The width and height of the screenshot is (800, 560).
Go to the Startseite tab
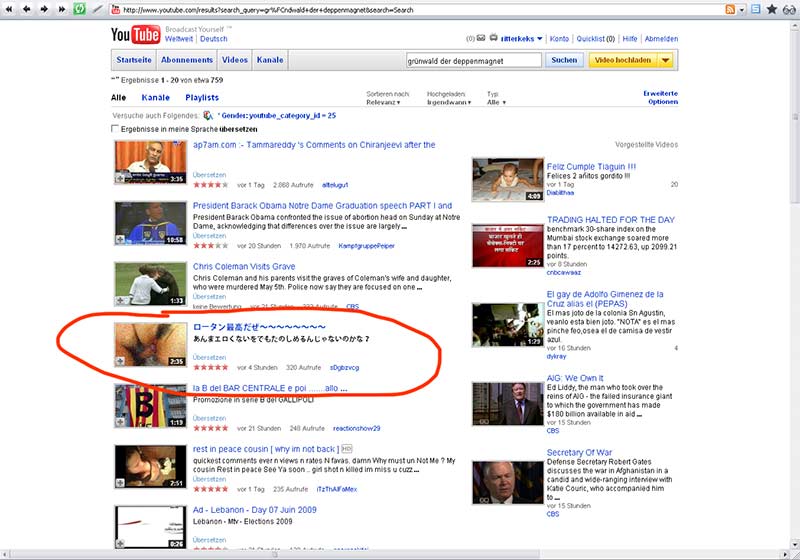134,60
